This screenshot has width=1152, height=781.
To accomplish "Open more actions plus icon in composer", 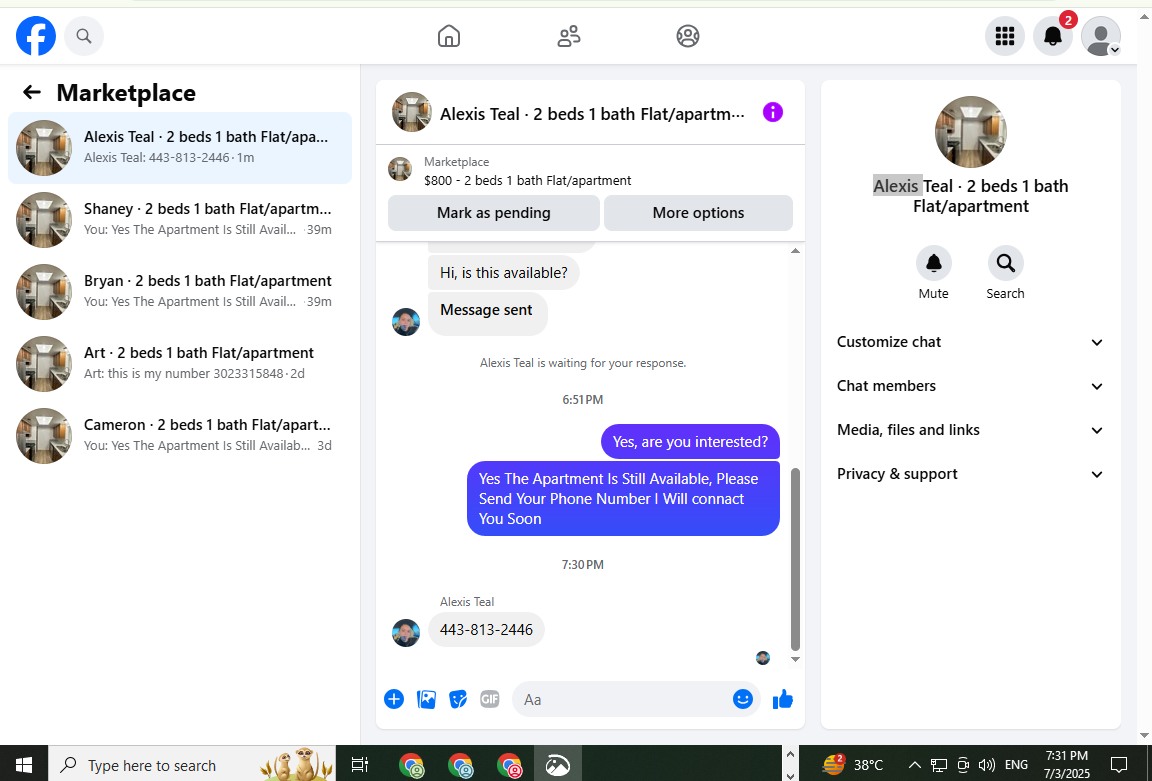I will pos(394,699).
